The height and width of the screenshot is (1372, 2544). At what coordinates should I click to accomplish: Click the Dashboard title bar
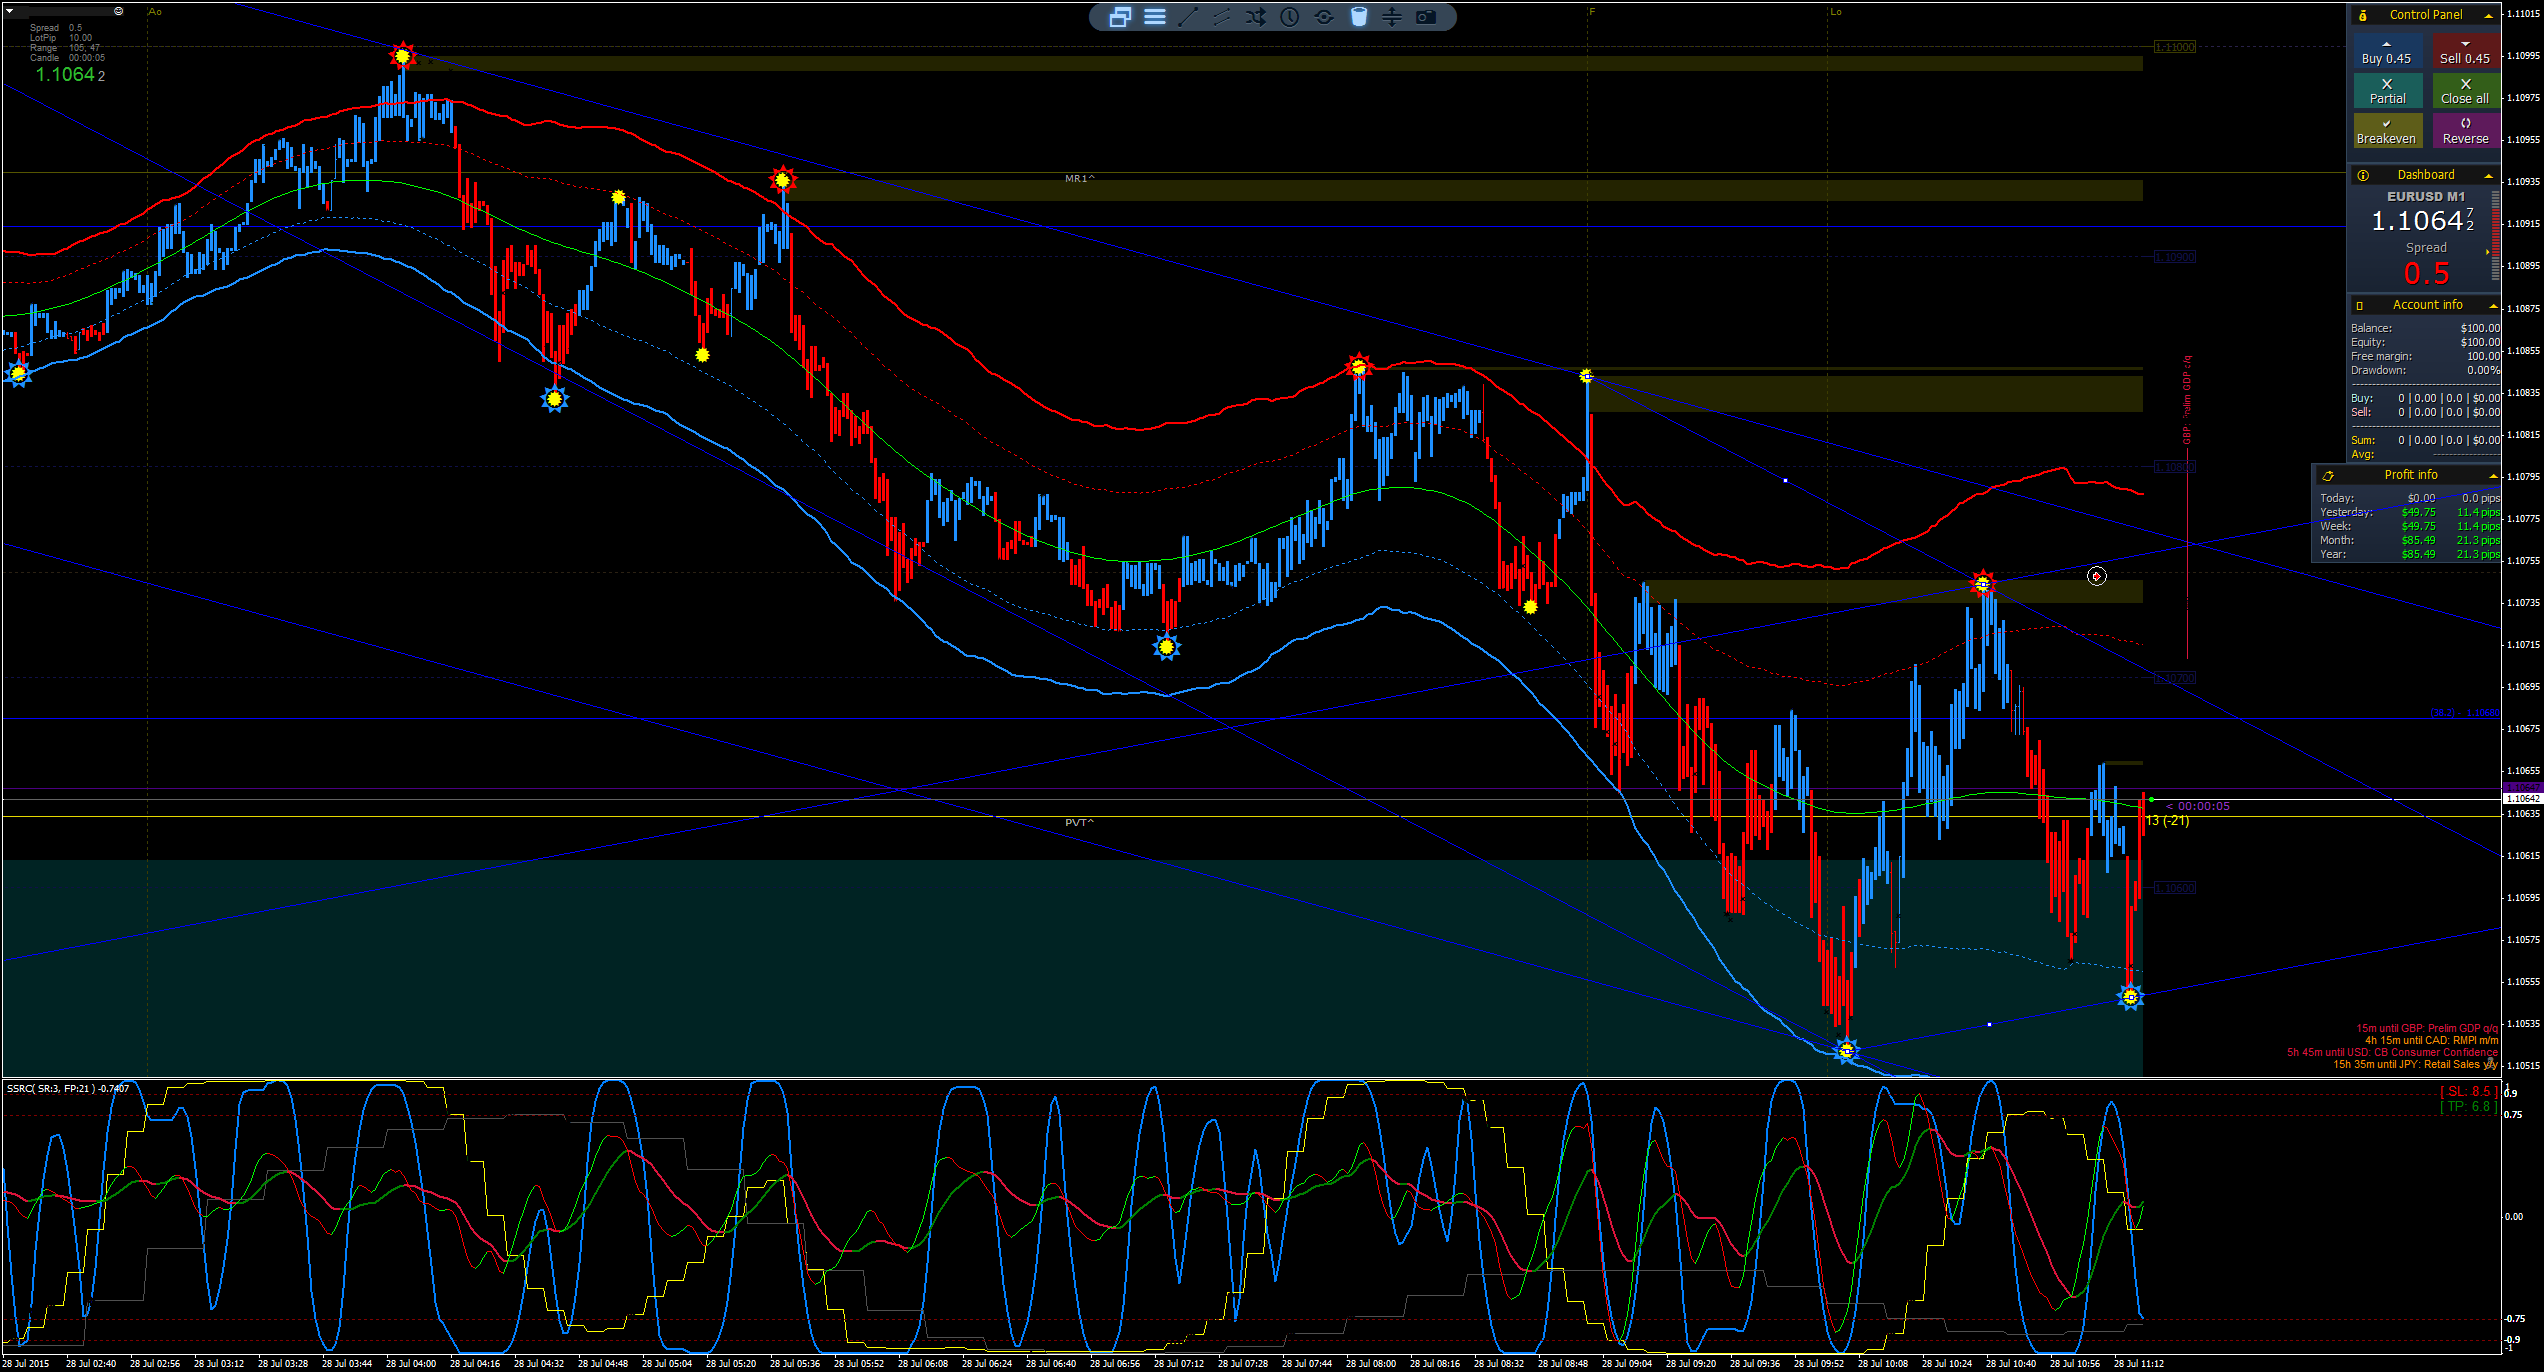tap(2425, 175)
